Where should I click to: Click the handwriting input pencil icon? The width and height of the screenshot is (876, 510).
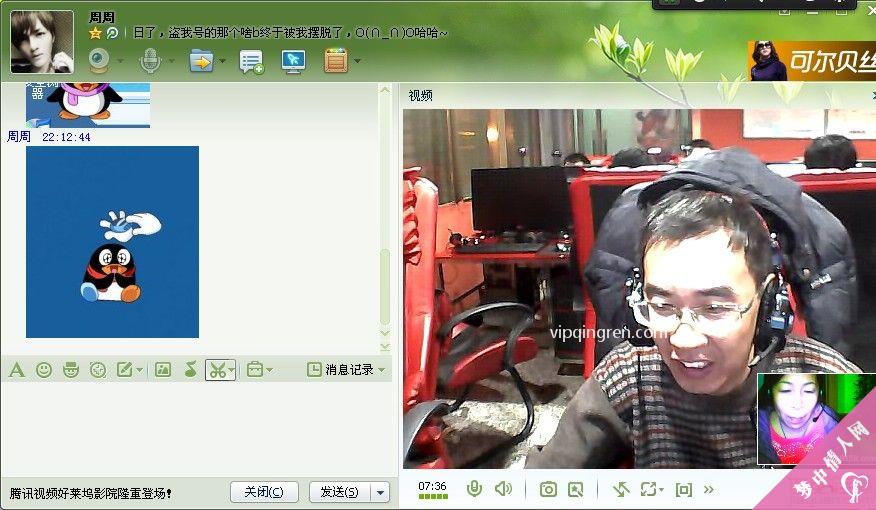tap(124, 369)
